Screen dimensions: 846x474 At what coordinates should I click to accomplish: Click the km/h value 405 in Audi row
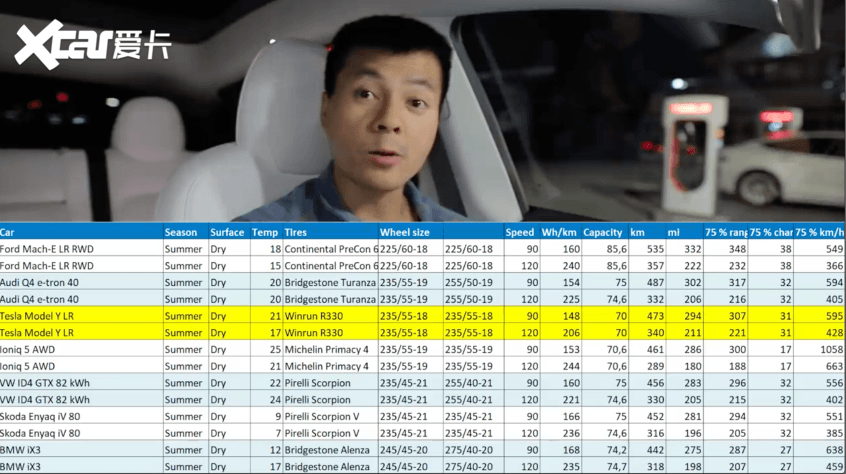click(x=834, y=299)
